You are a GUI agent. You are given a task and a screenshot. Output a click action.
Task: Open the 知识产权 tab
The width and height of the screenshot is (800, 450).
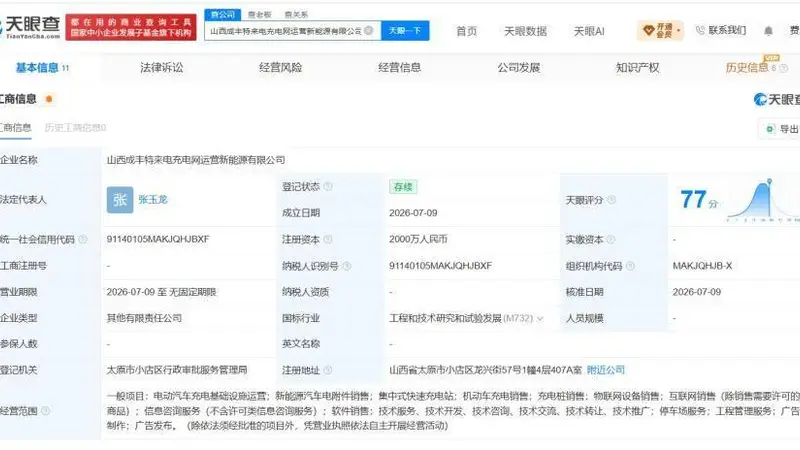(637, 67)
